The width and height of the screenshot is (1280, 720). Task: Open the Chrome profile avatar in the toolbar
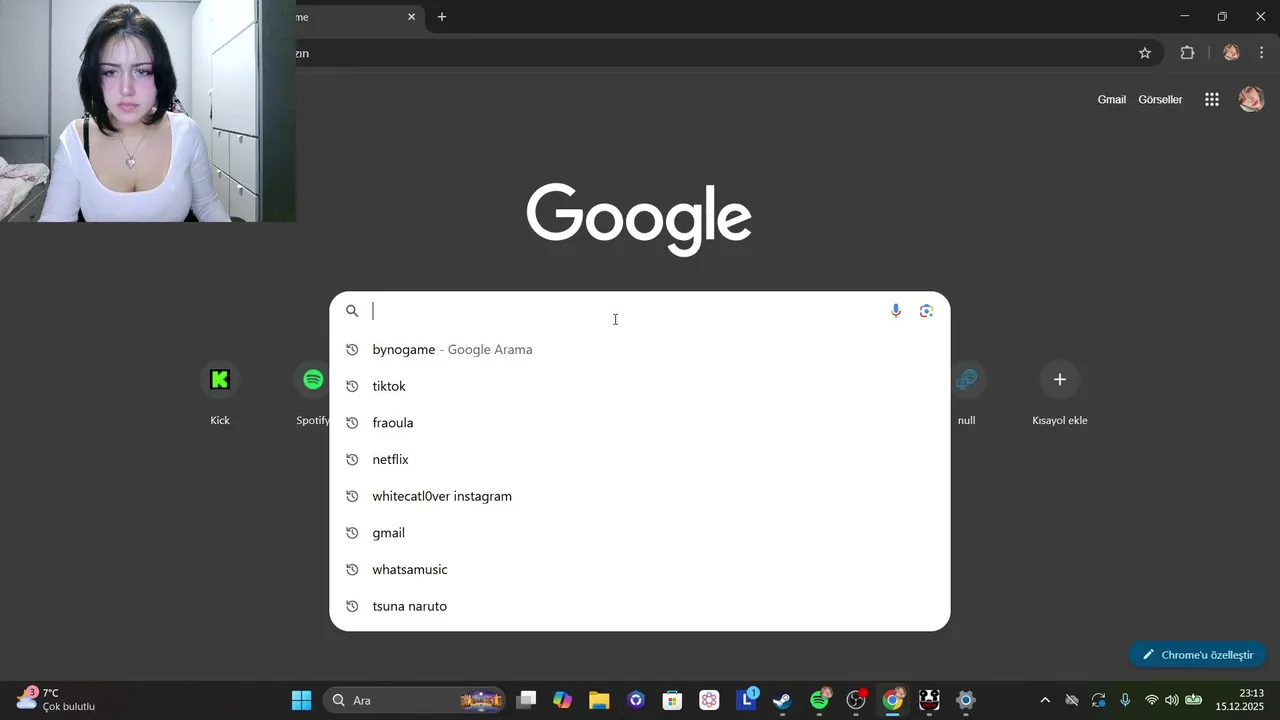coord(1231,53)
